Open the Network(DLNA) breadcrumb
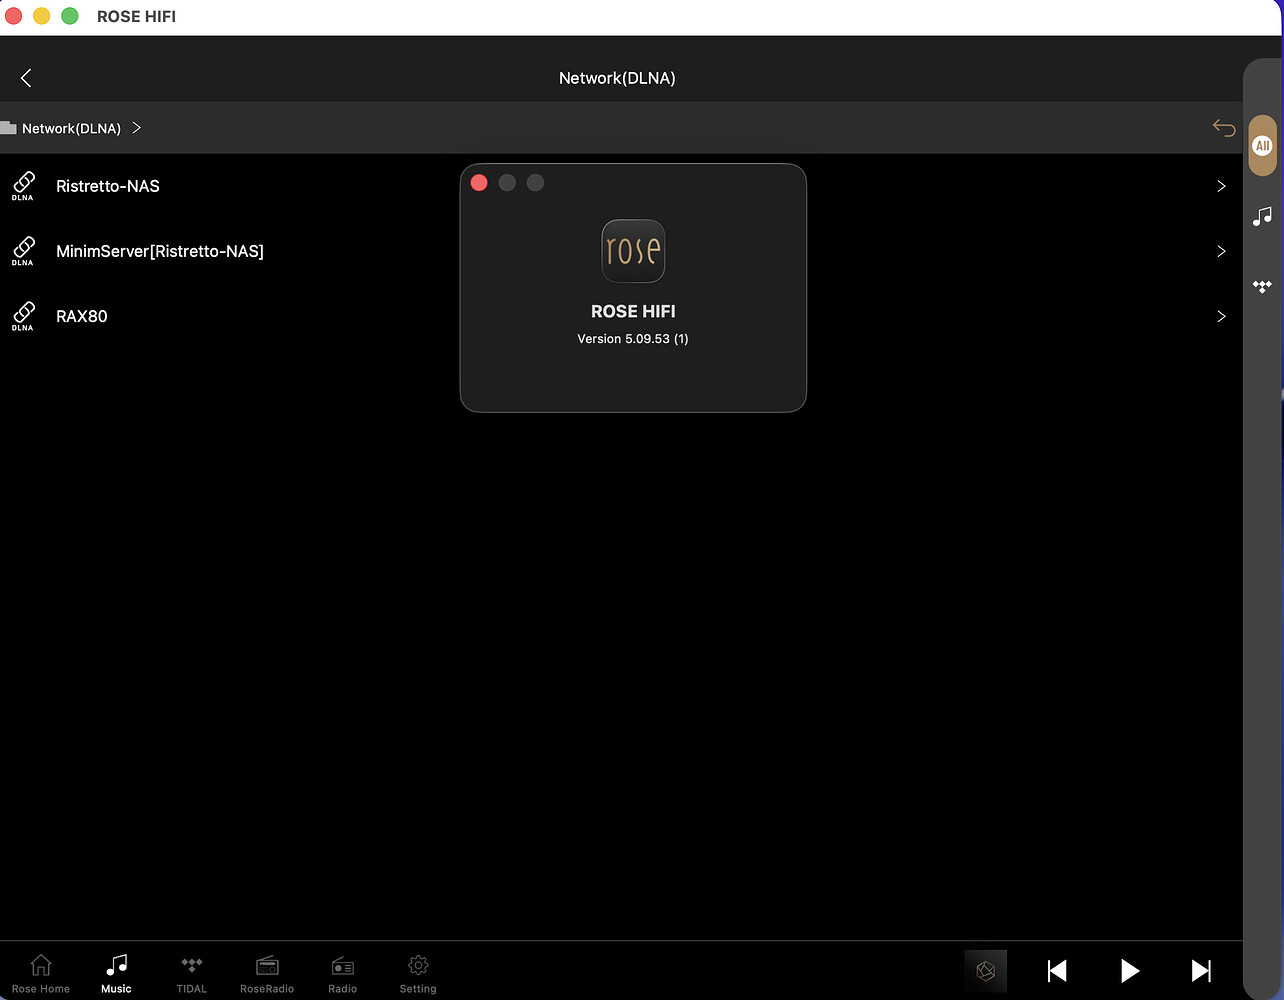Image resolution: width=1284 pixels, height=1000 pixels. (x=72, y=128)
